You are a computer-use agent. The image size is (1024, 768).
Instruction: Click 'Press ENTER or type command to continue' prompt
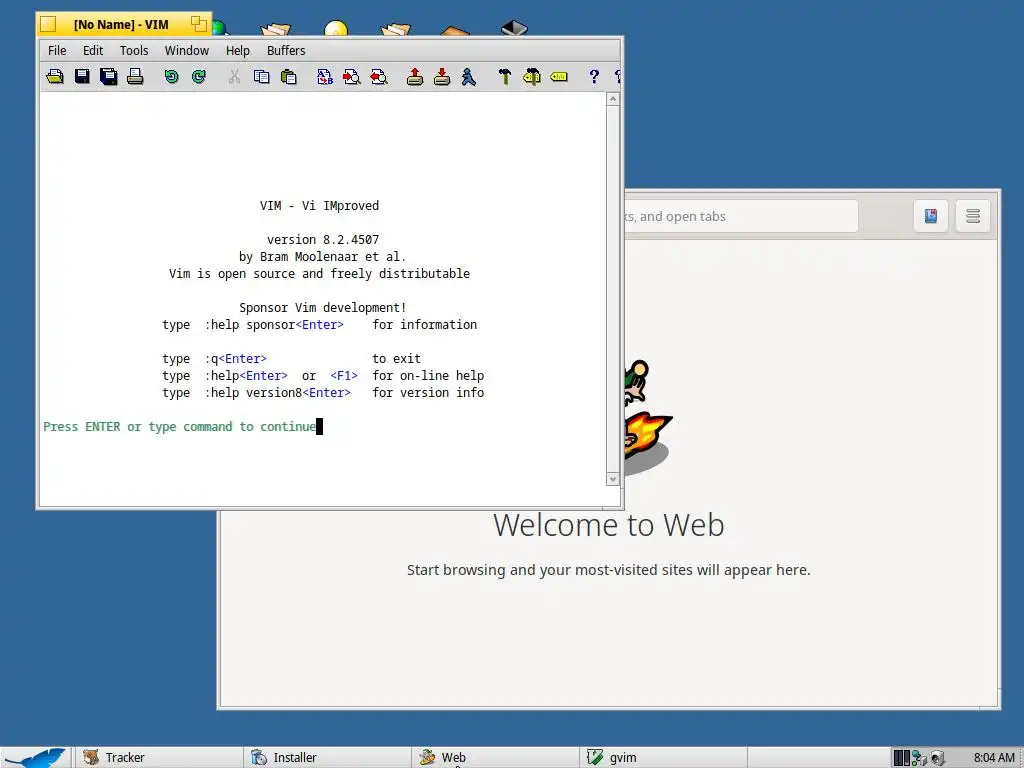point(180,426)
